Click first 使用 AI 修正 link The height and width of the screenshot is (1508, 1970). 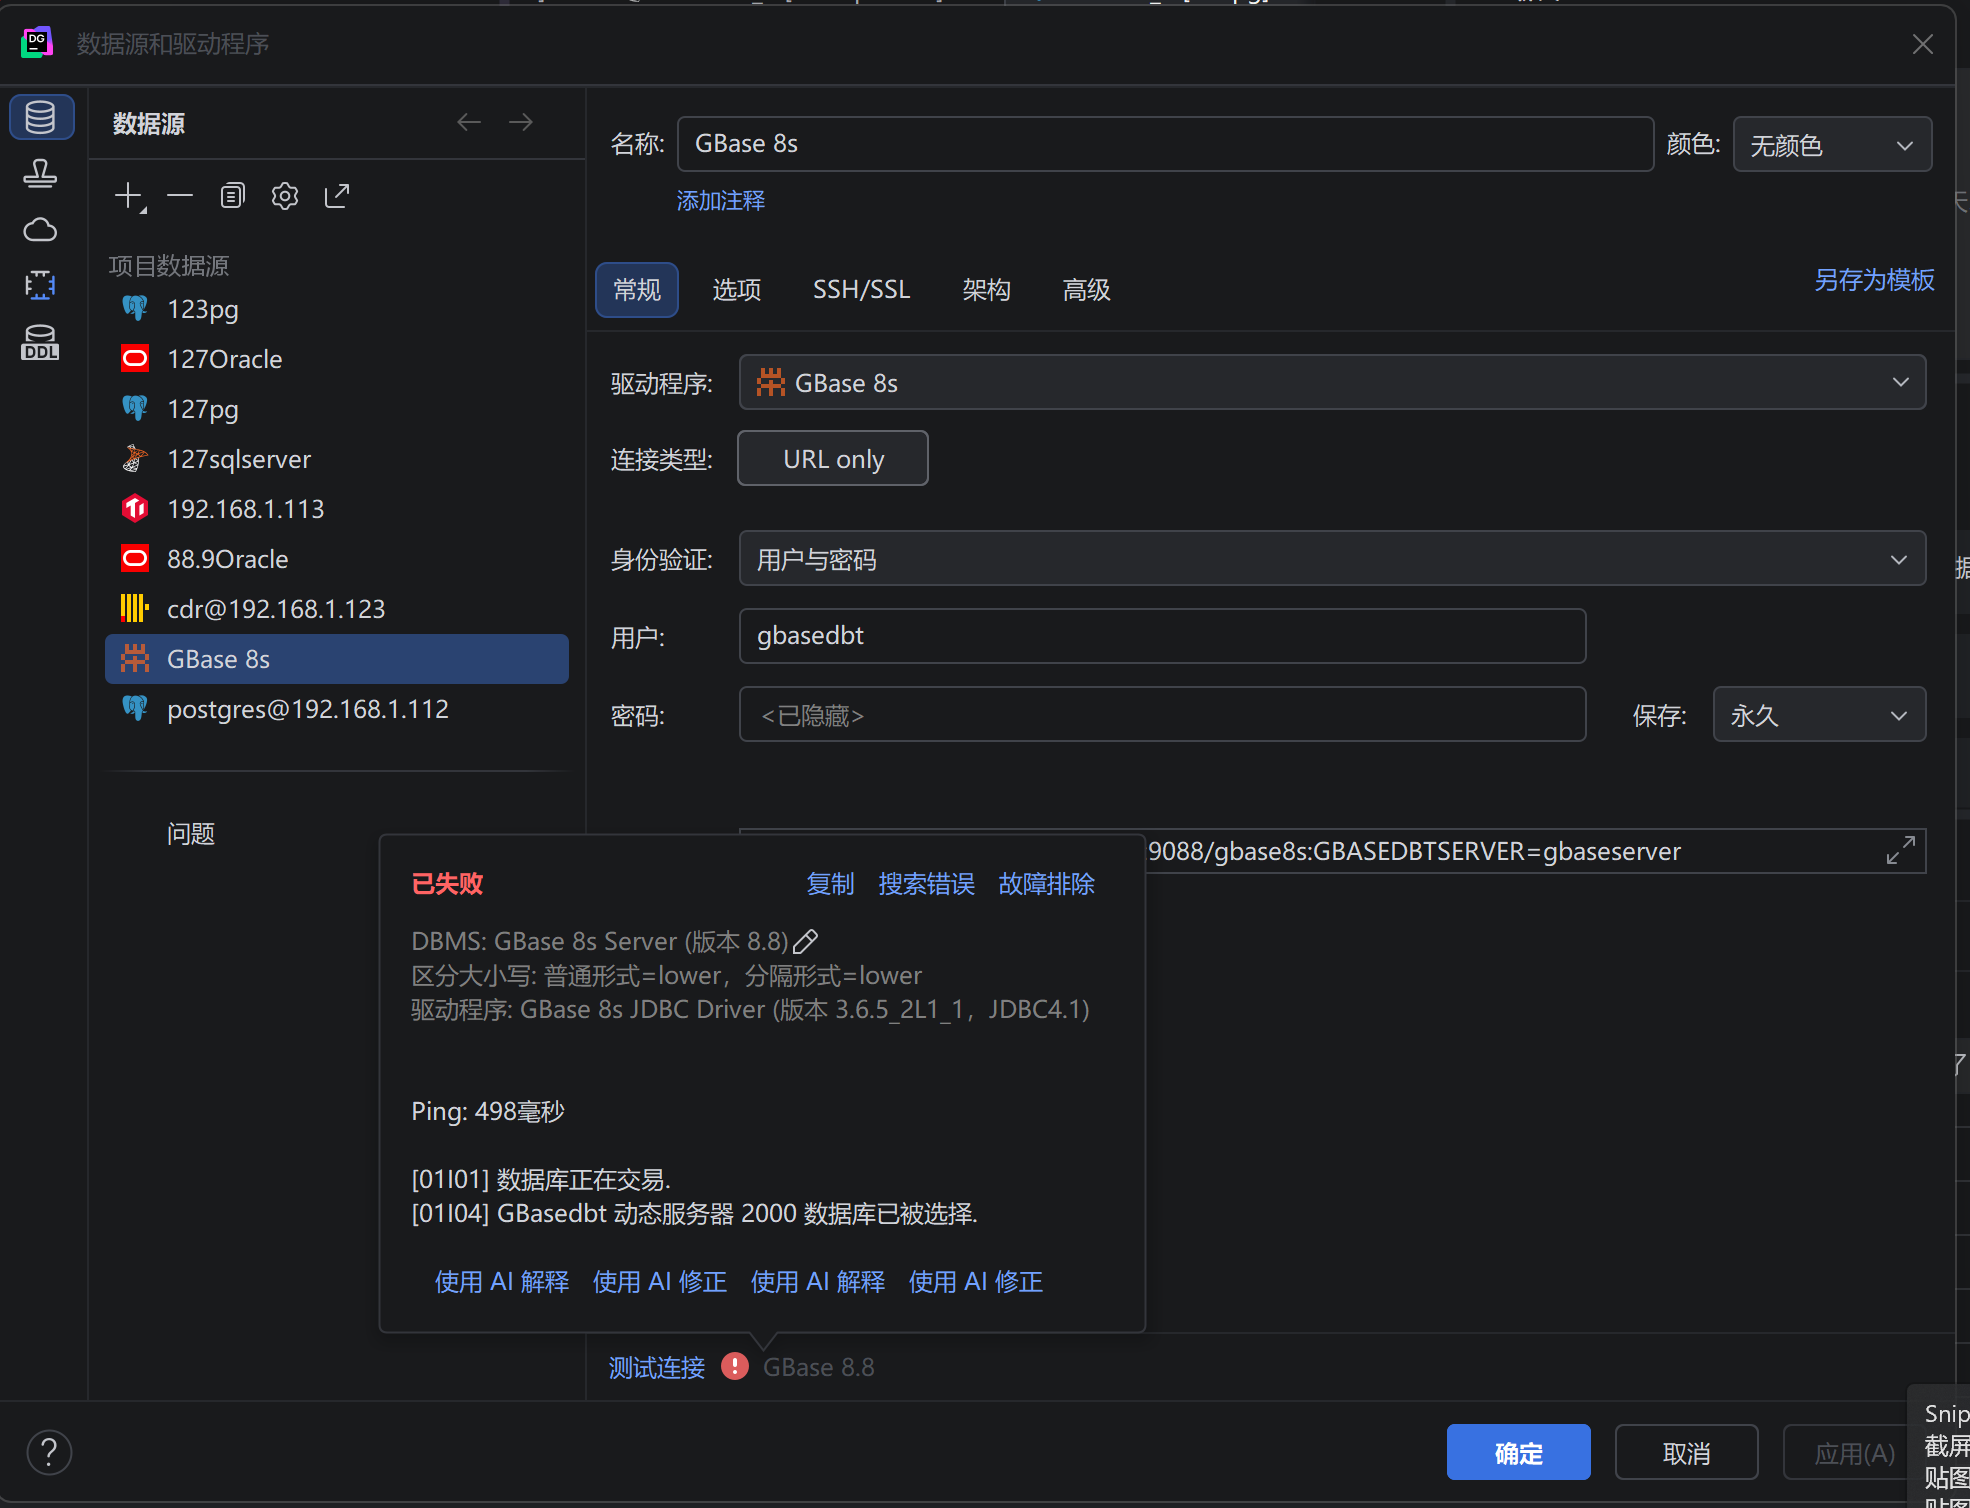[660, 1282]
